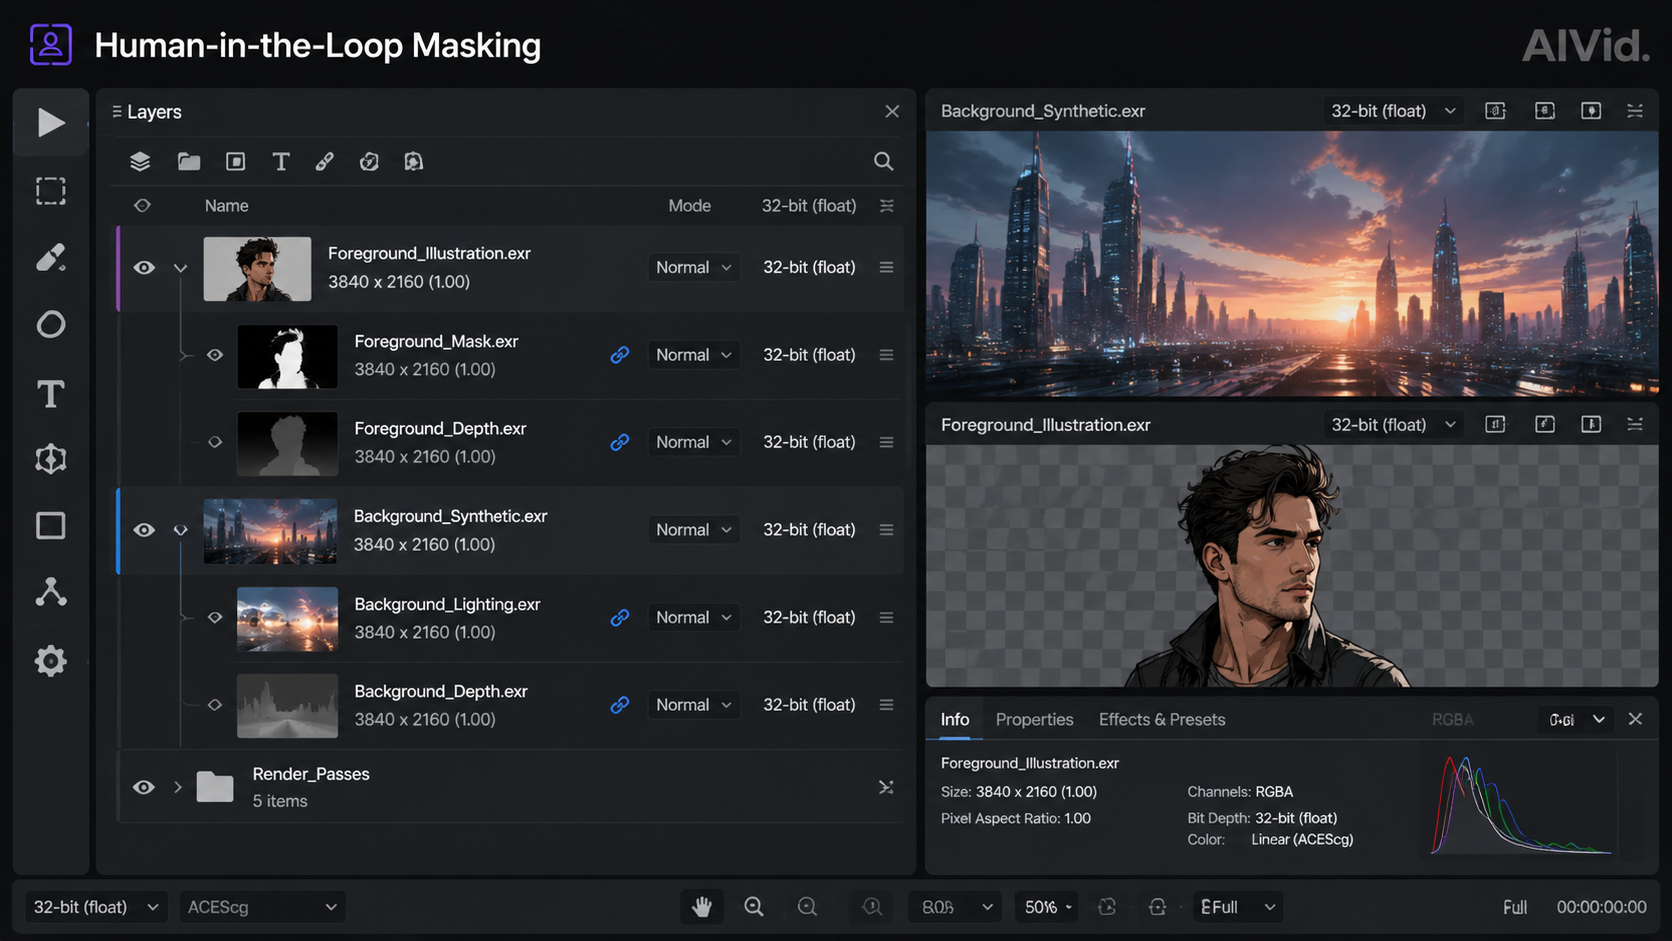Toggle visibility of Foreground_Depth.exr layer

215,442
